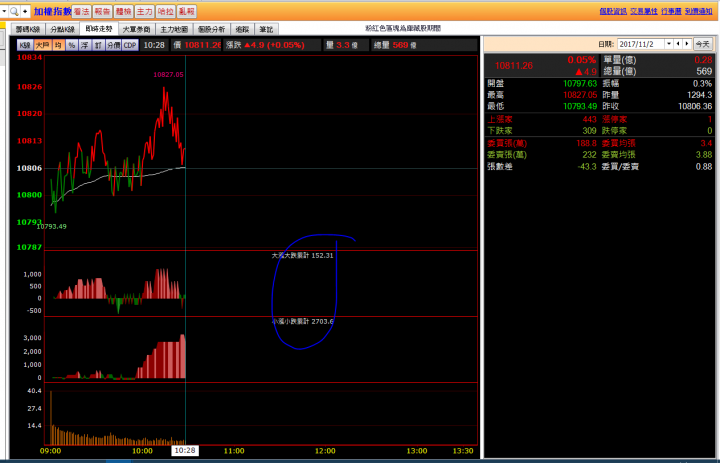Viewport: 720px width, 463px height.
Task: Toggle the K線 chart button
Action: click(25, 45)
